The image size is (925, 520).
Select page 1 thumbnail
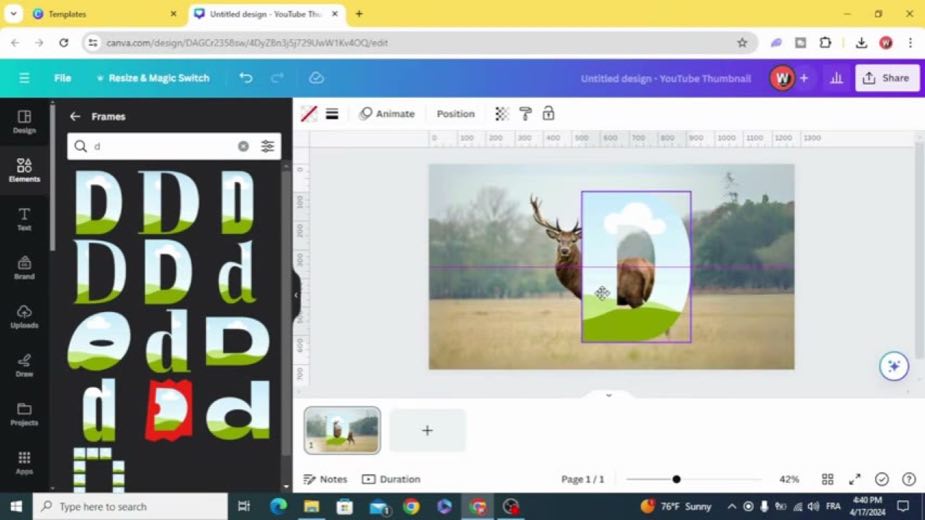coord(342,430)
